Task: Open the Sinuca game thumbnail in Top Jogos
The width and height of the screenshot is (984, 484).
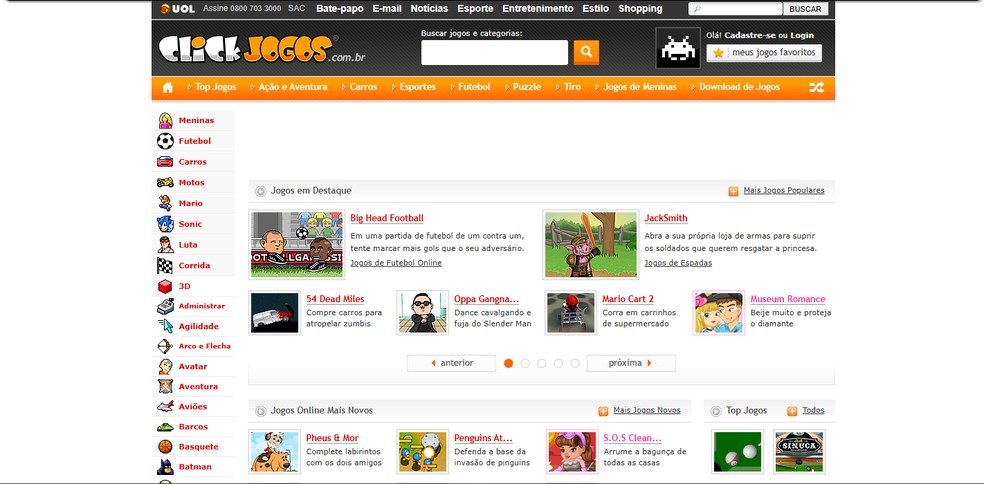Action: [799, 452]
